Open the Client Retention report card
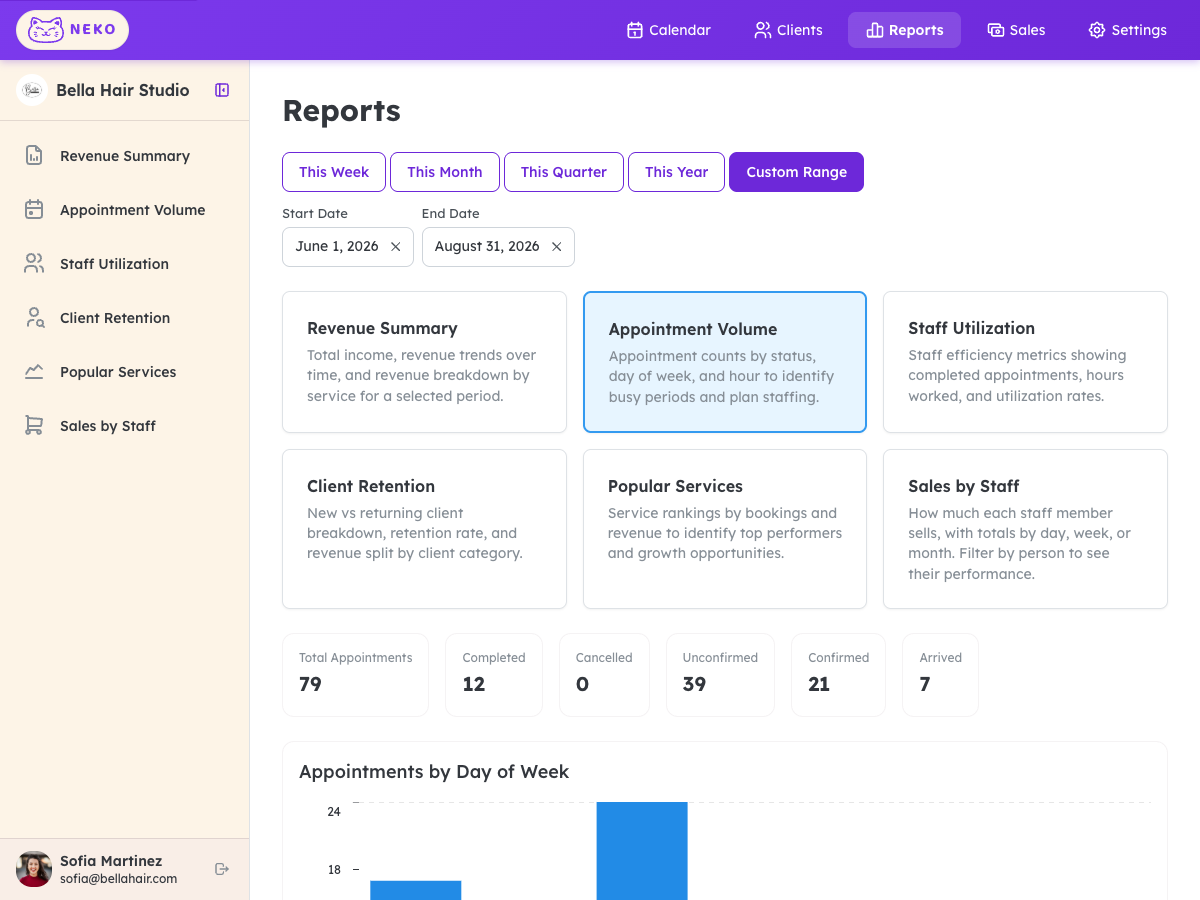The width and height of the screenshot is (1200, 900). pyautogui.click(x=424, y=529)
